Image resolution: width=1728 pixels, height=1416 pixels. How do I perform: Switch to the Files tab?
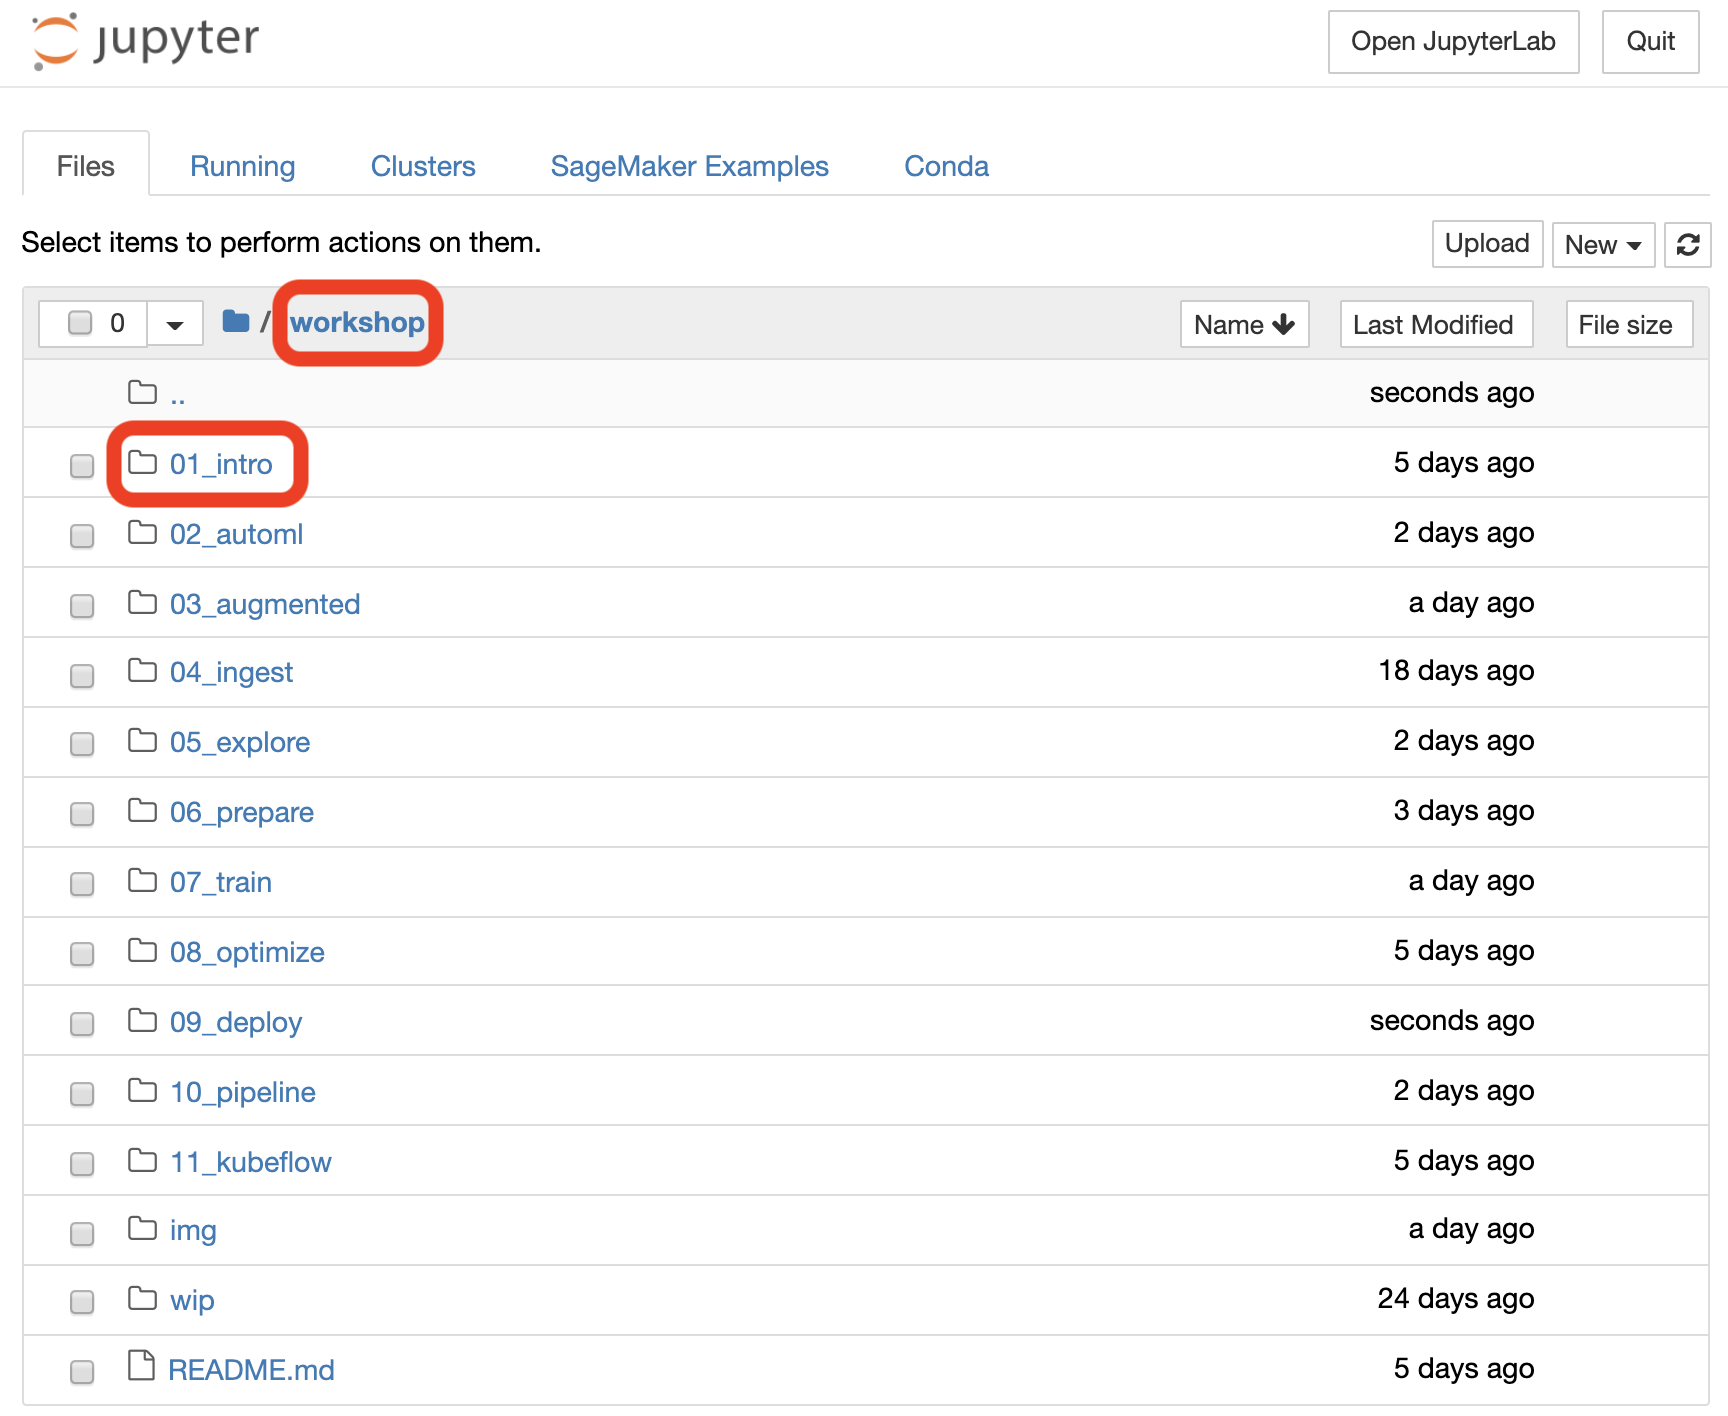pyautogui.click(x=86, y=166)
